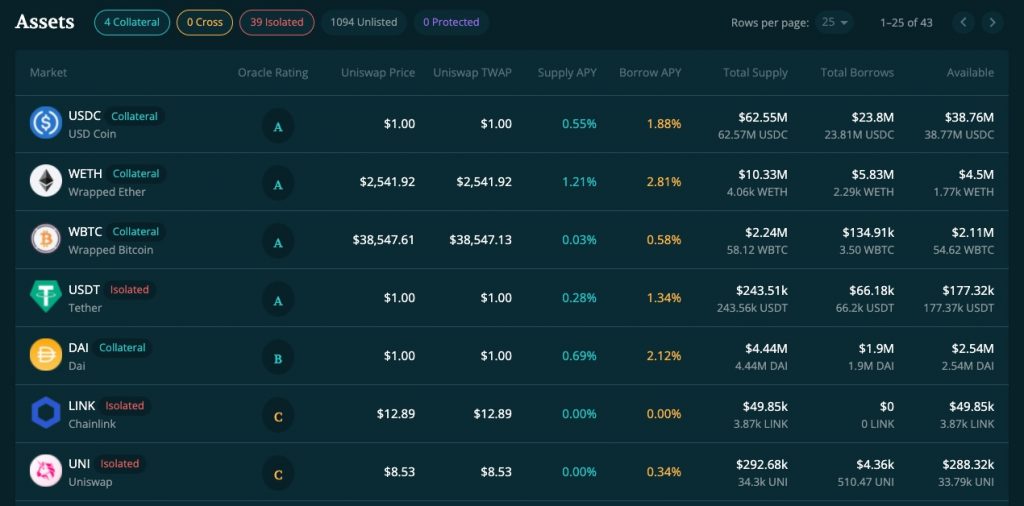Sort by Total Borrows column
Image resolution: width=1024 pixels, height=506 pixels.
857,72
